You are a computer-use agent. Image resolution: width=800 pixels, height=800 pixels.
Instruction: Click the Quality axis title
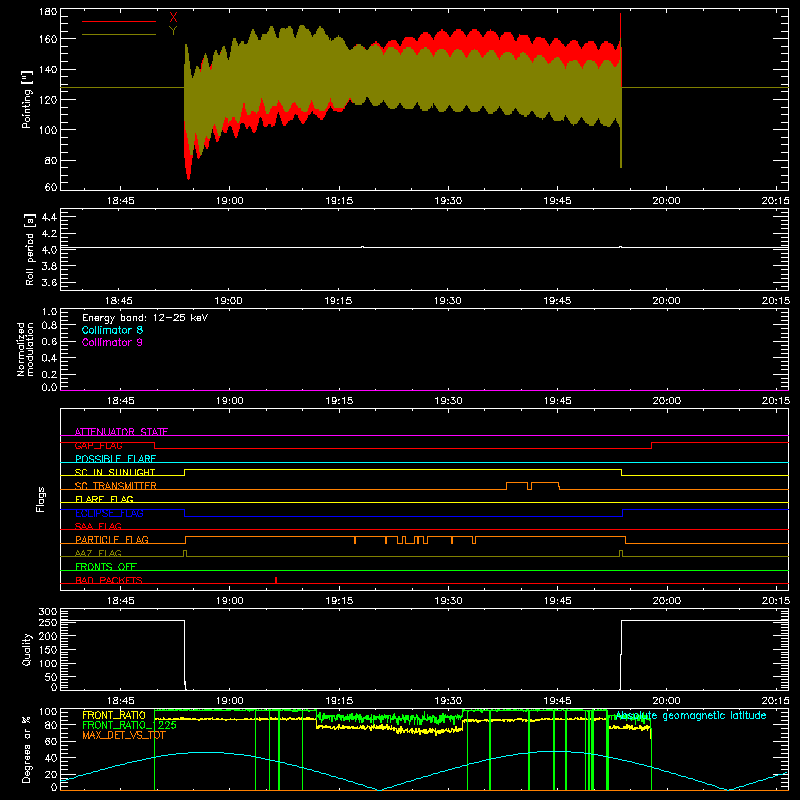point(27,649)
